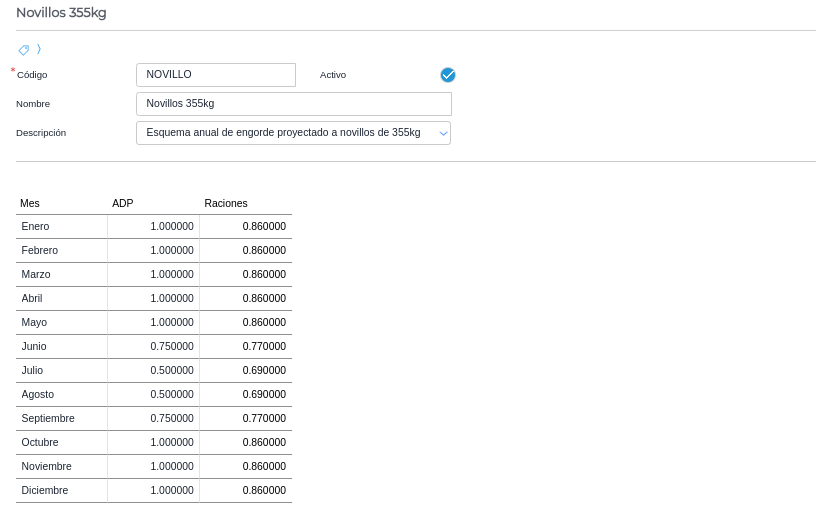Screen dimensions: 816x518
Task: Toggle the Activo checkbox
Action: pos(448,75)
